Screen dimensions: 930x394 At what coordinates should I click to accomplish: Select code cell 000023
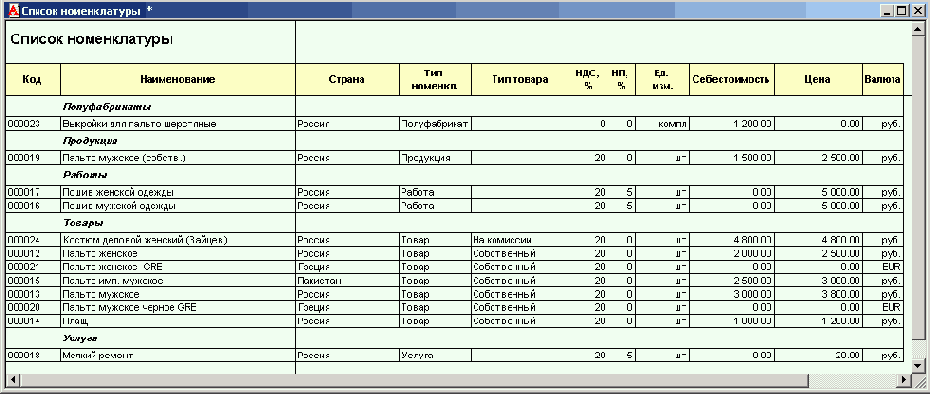point(33,124)
